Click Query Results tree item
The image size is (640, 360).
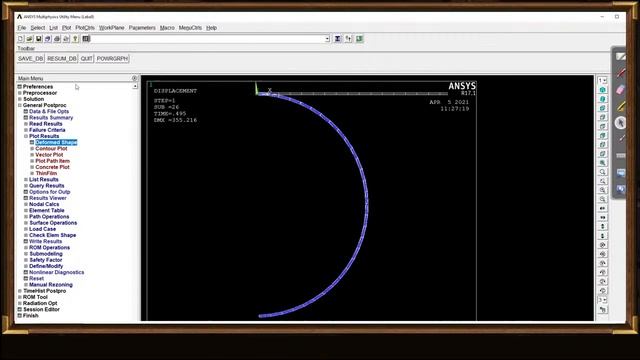47,185
